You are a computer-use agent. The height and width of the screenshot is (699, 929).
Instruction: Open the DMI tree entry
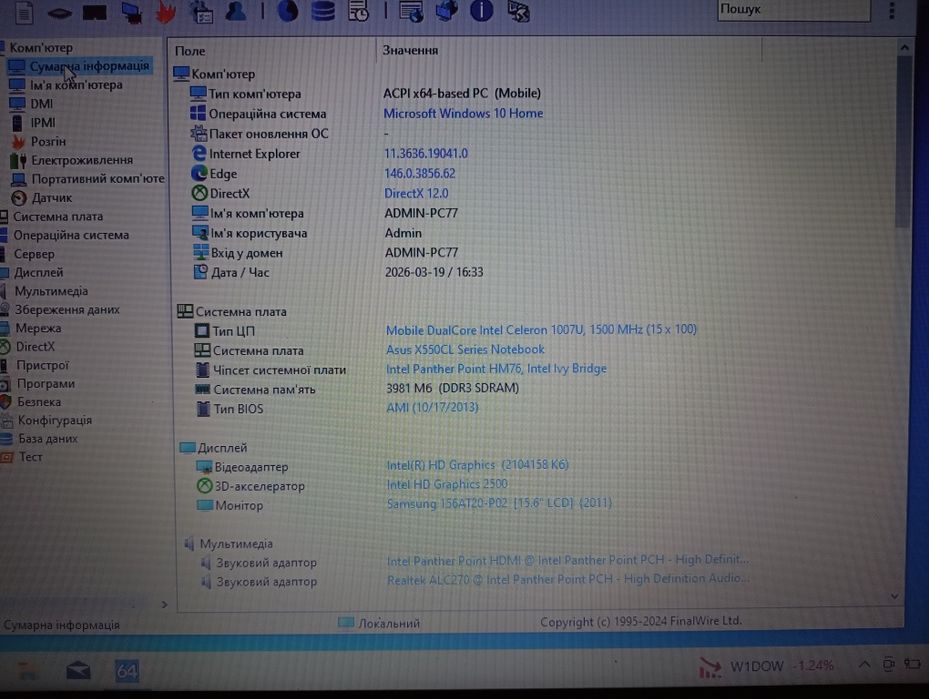click(41, 104)
